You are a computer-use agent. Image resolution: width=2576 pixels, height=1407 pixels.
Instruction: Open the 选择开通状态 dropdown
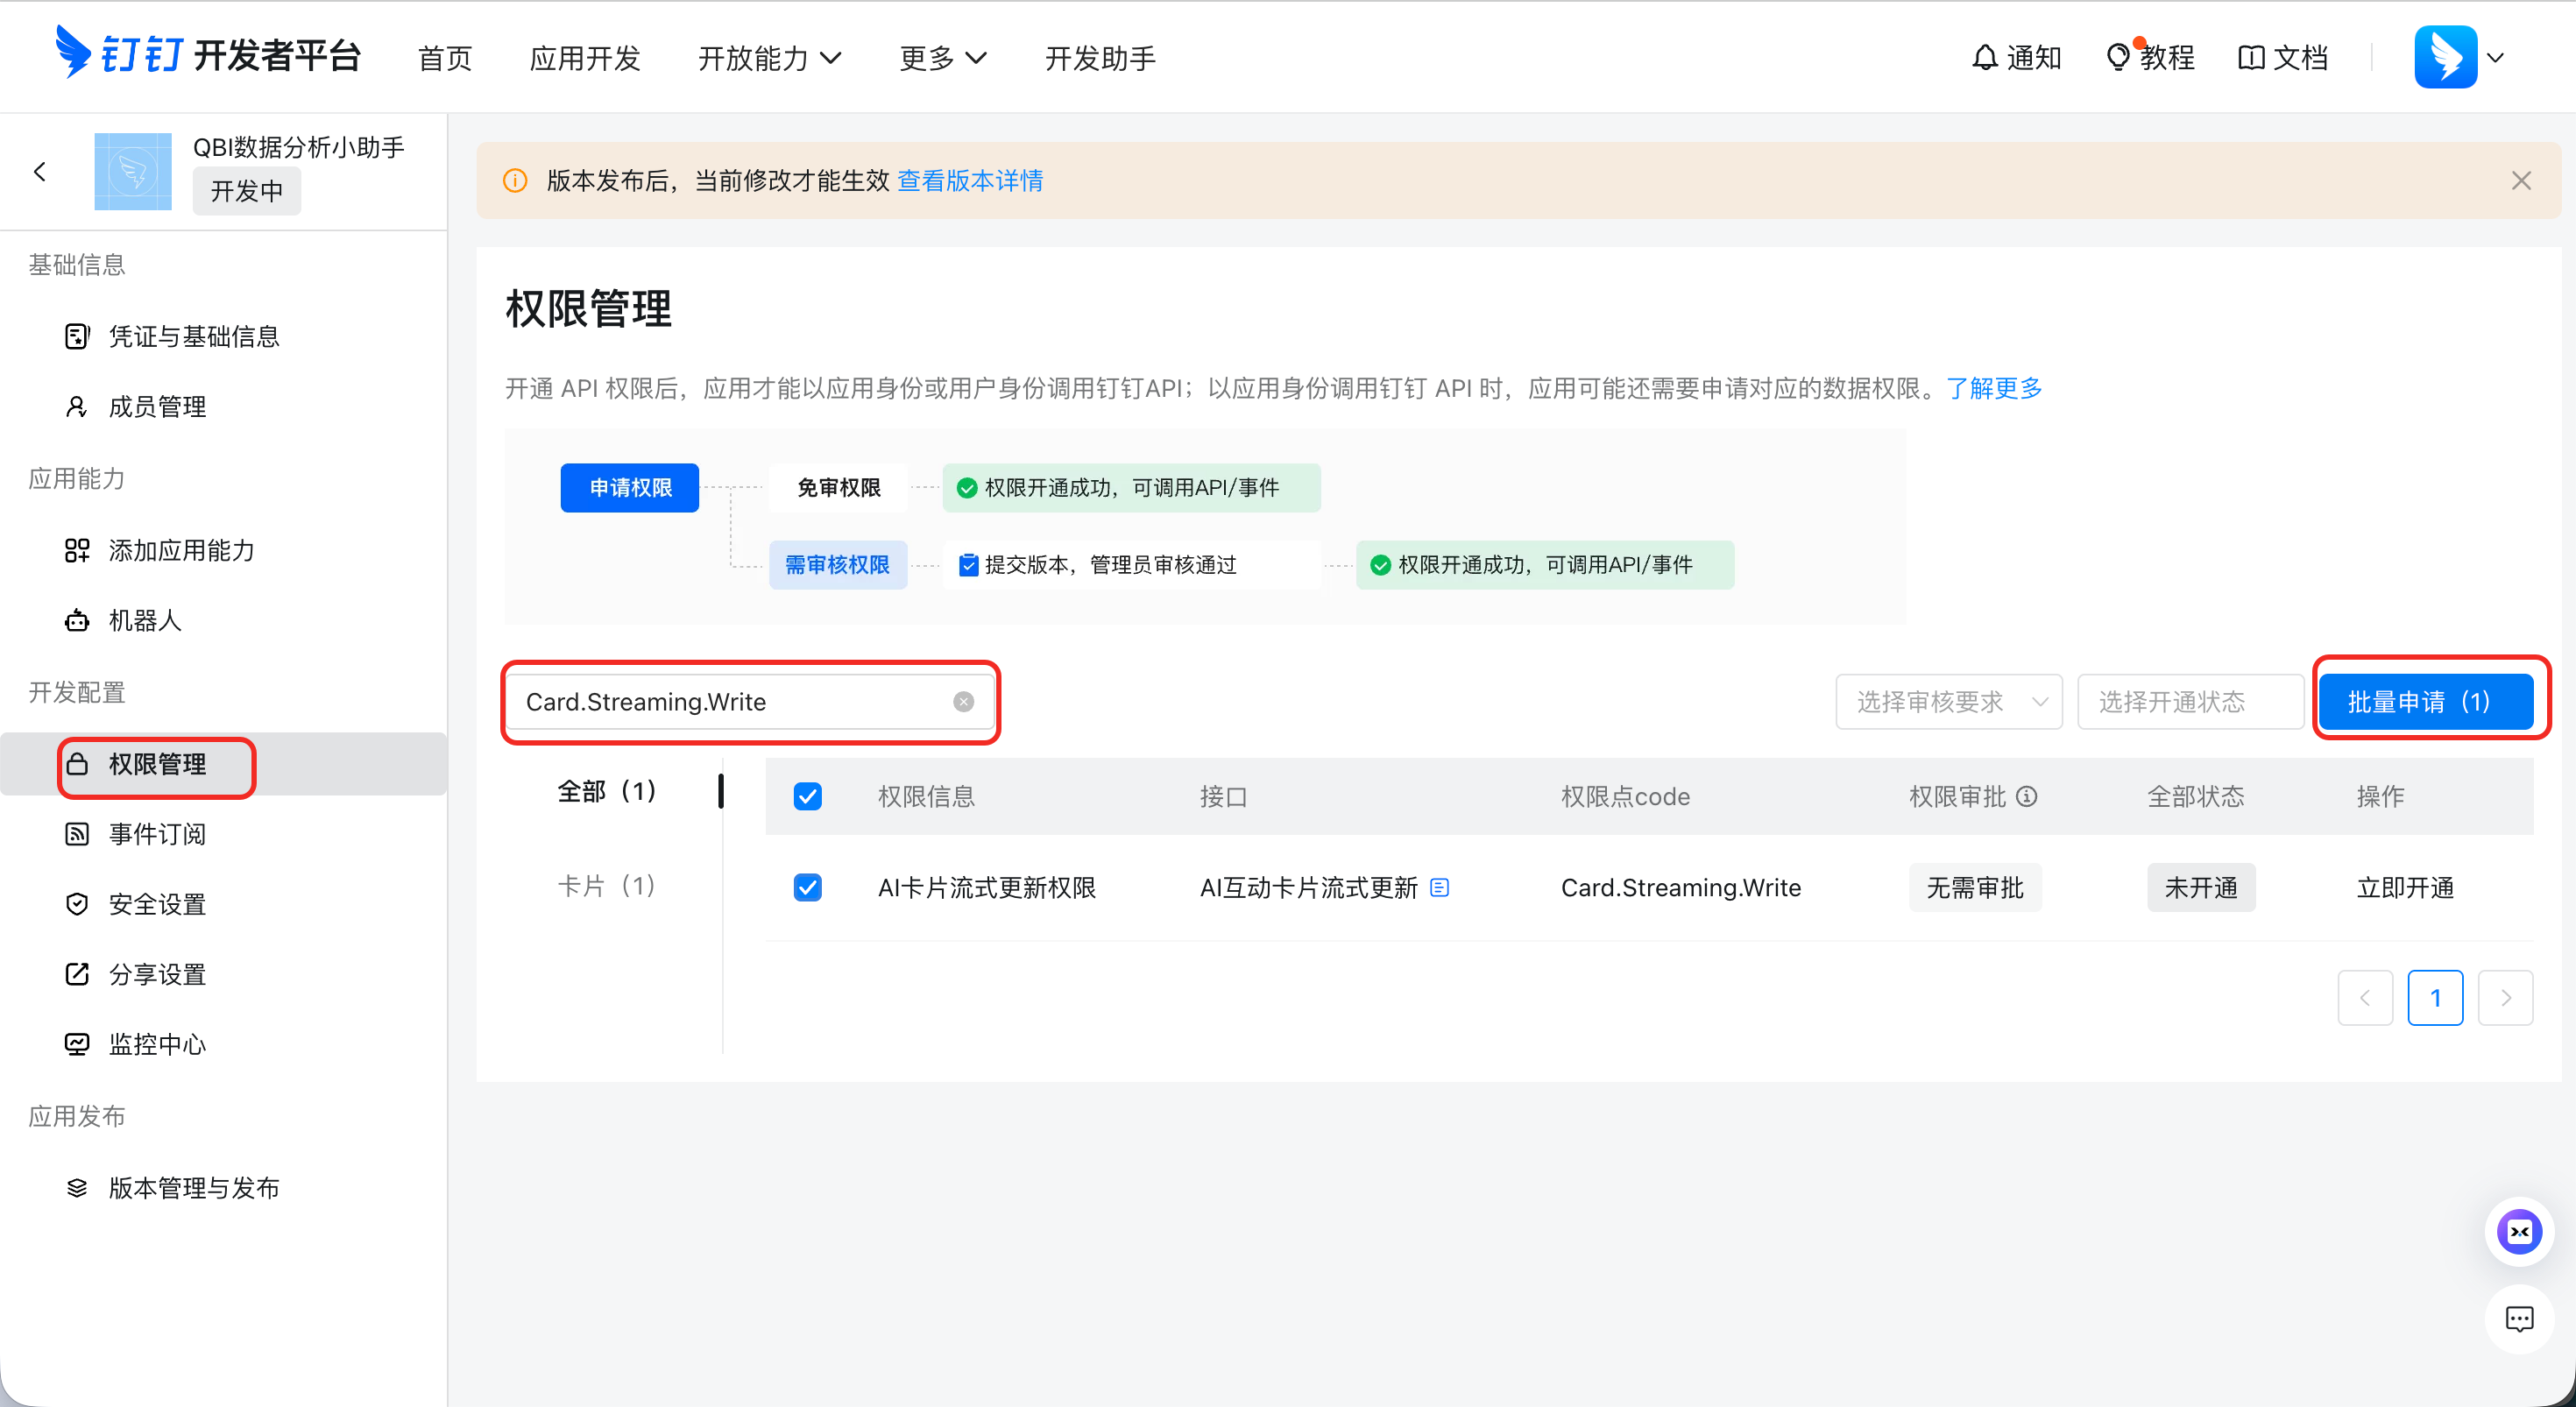(x=2190, y=701)
